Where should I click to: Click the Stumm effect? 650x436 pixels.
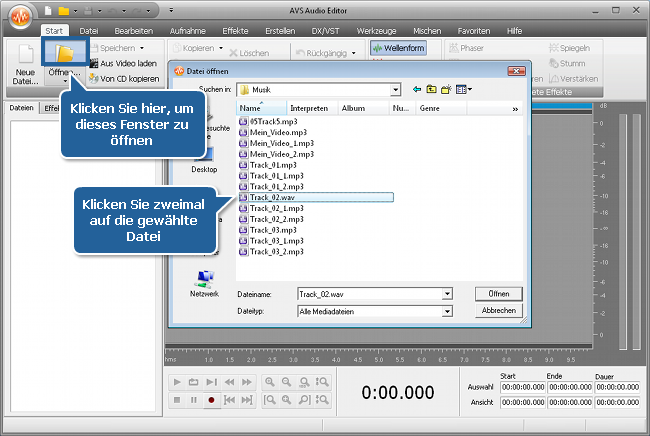pyautogui.click(x=568, y=63)
